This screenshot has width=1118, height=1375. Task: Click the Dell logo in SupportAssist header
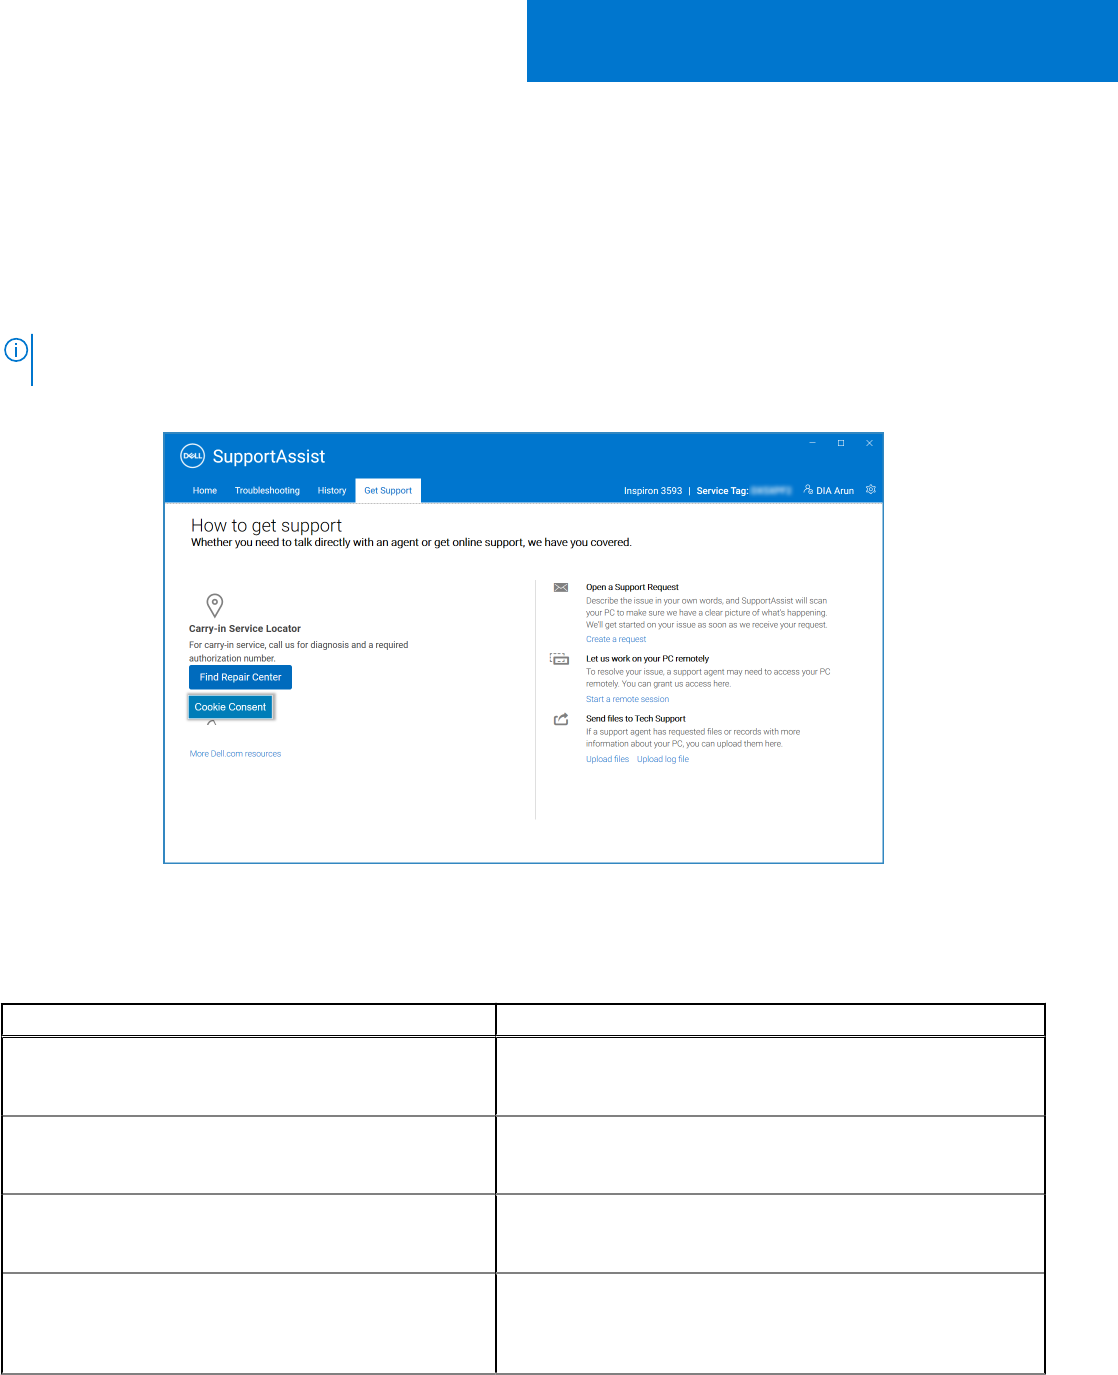click(192, 456)
